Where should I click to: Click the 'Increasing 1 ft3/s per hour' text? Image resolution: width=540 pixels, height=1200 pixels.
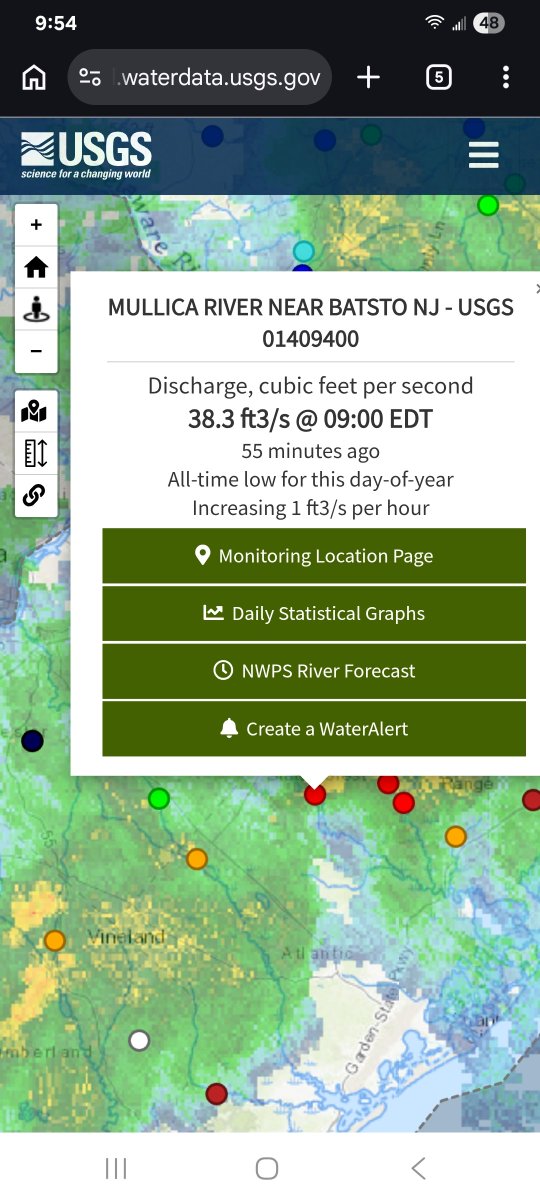point(311,508)
